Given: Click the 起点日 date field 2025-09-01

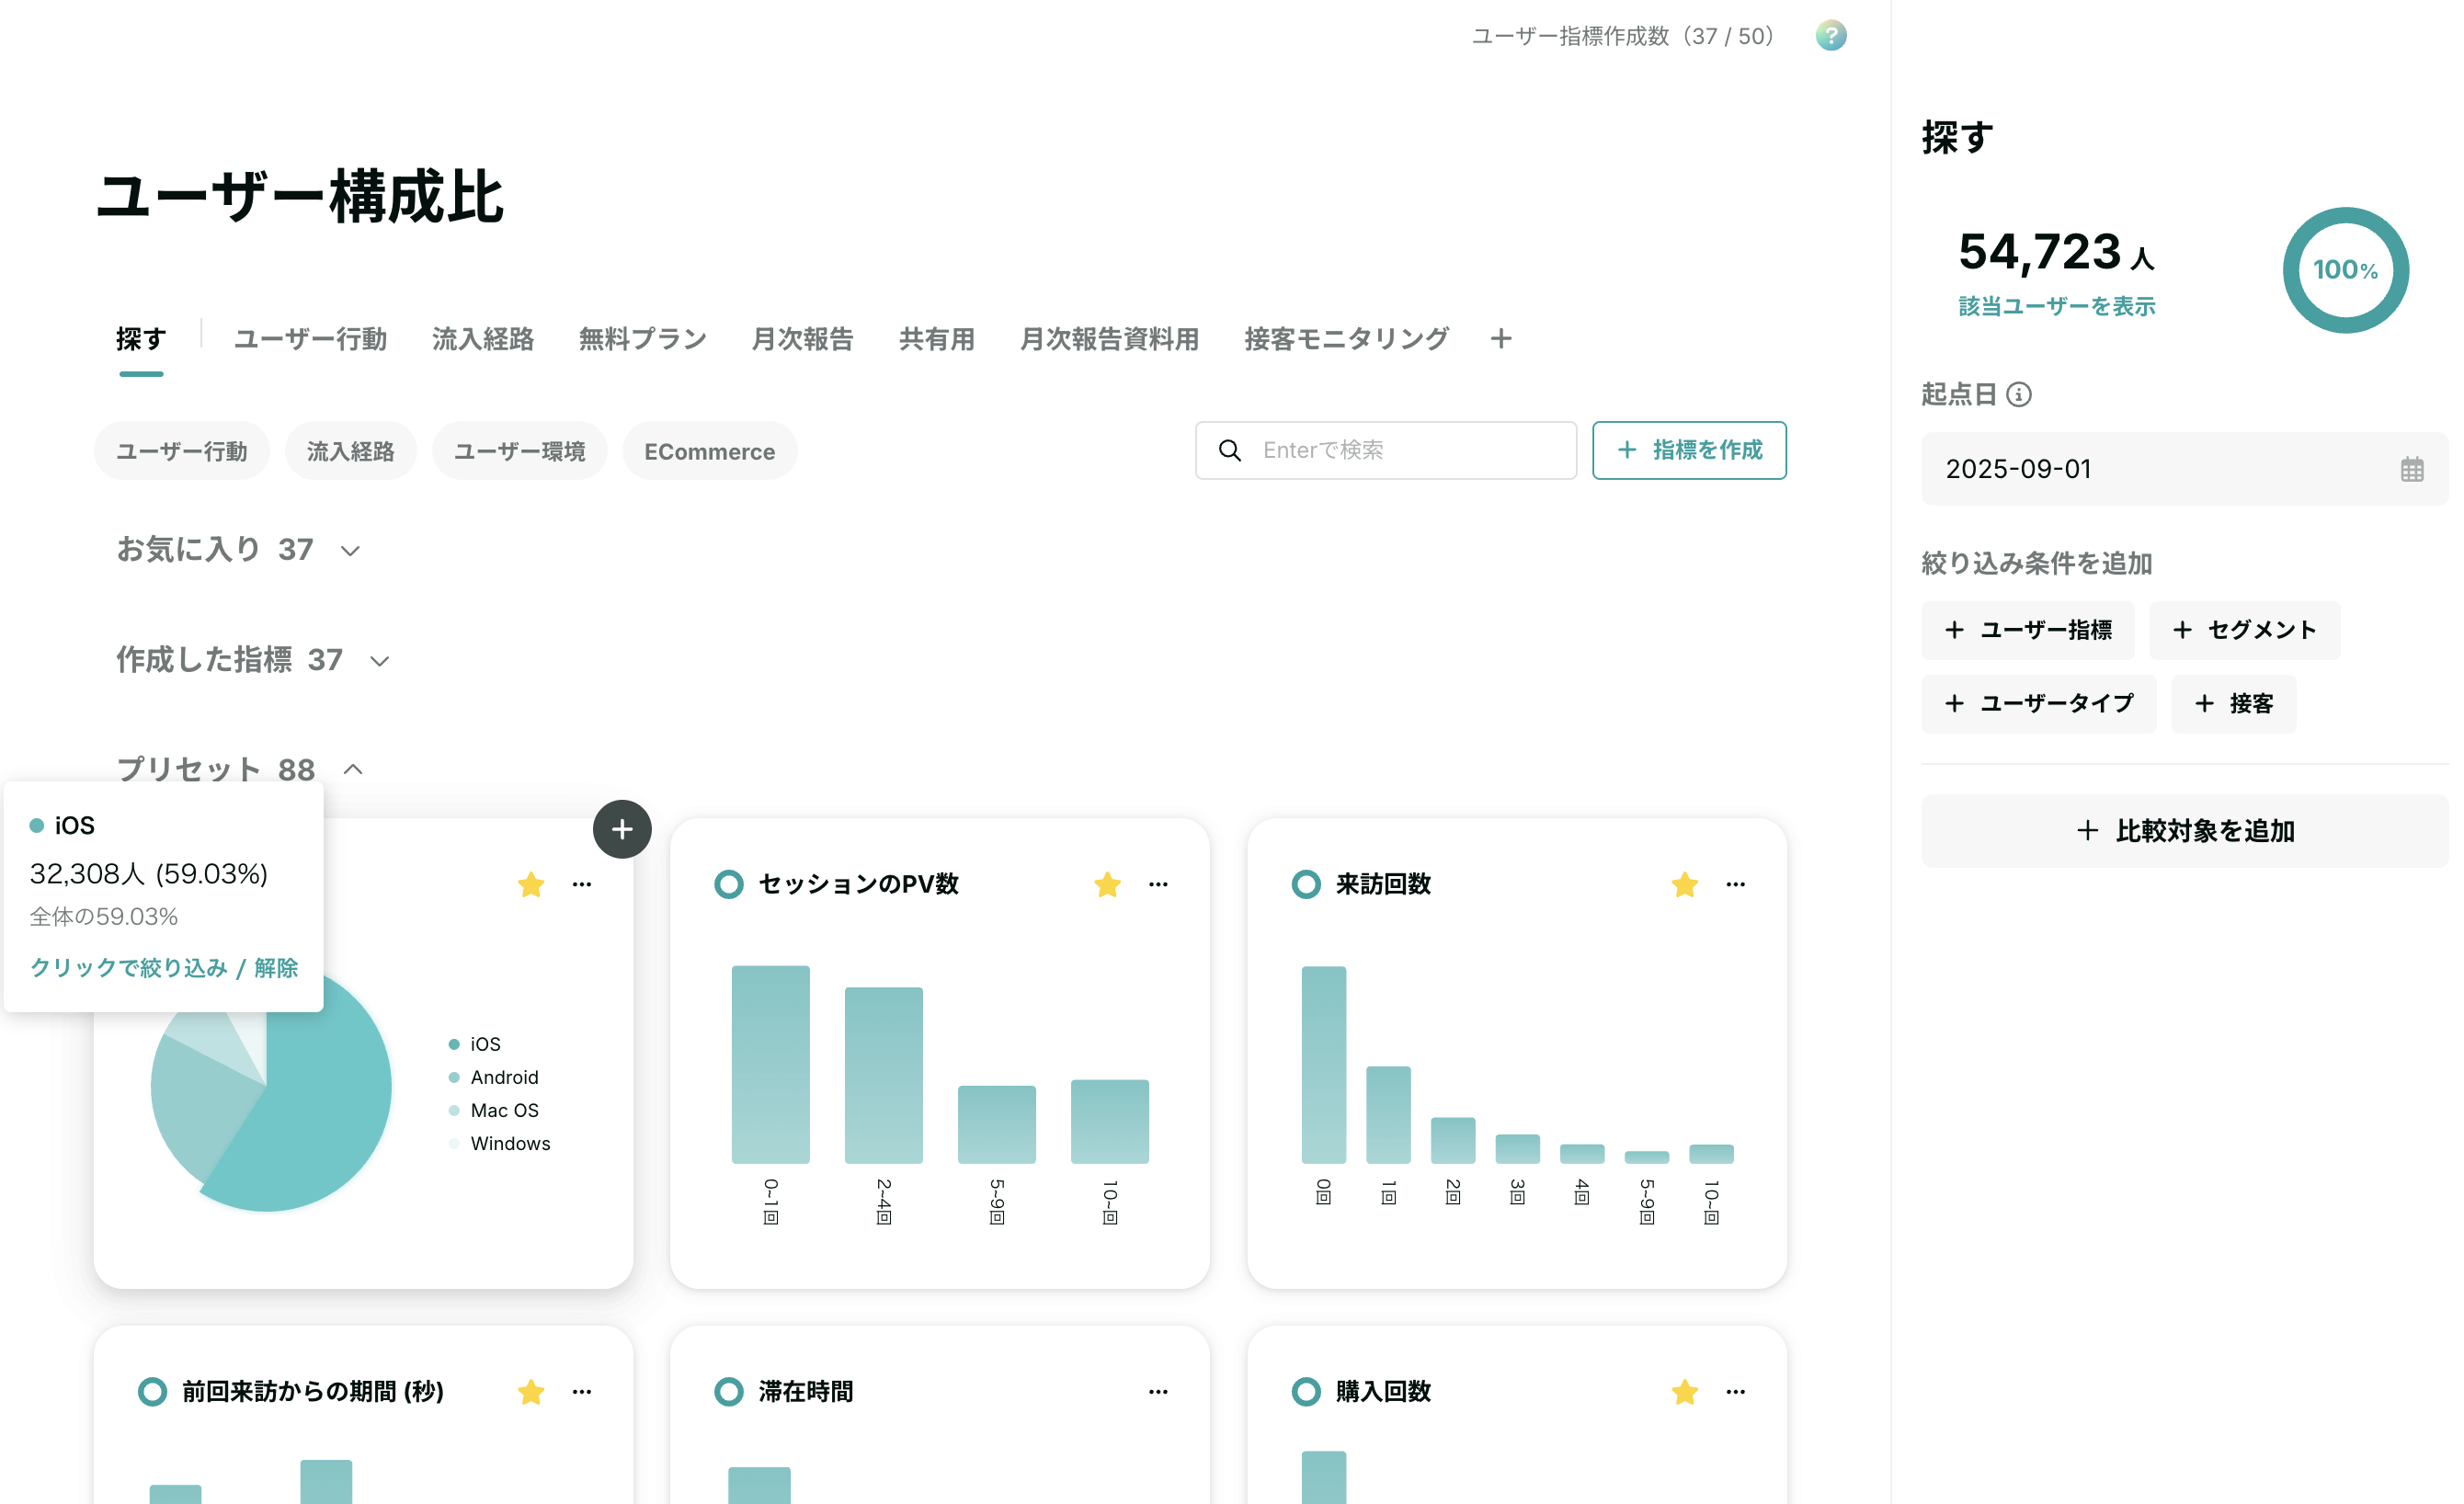Looking at the screenshot, I should point(2184,469).
